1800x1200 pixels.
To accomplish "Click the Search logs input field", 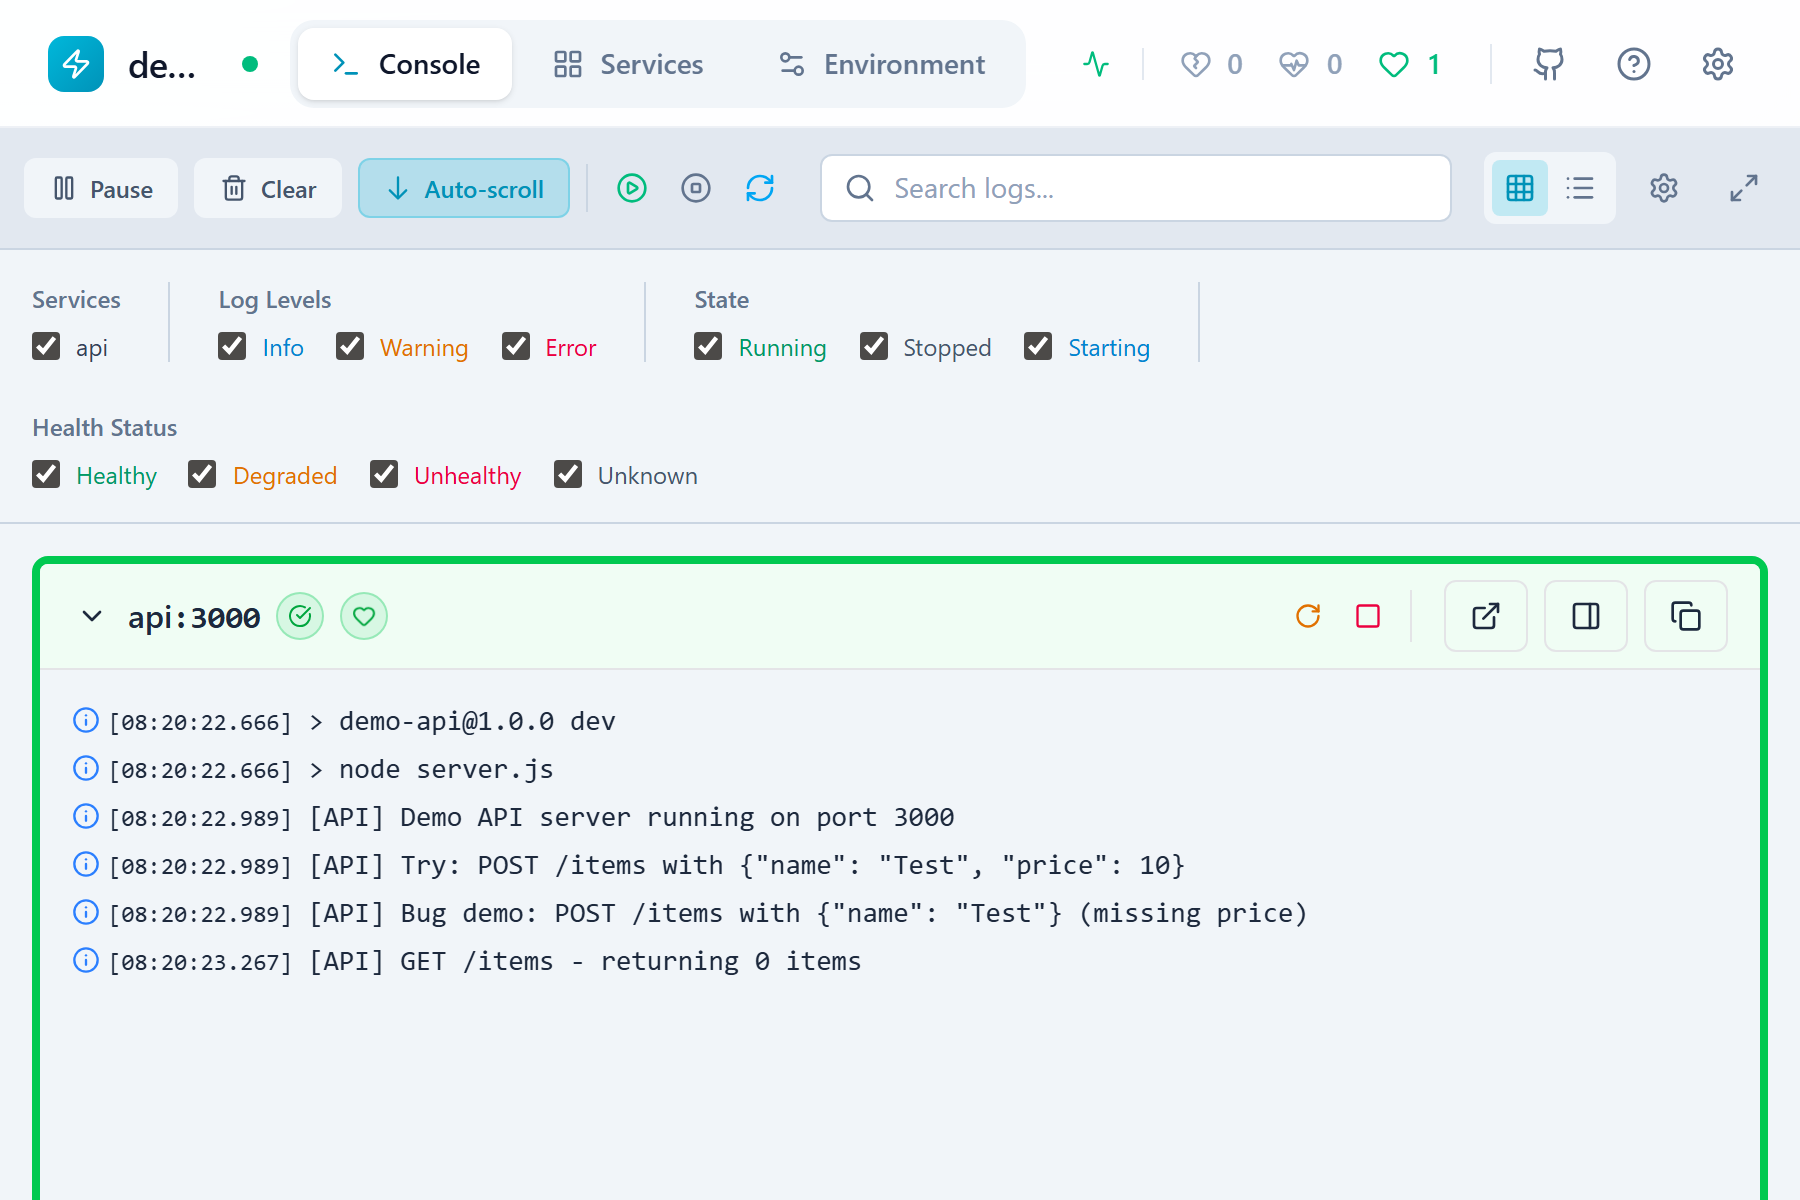I will point(1134,188).
